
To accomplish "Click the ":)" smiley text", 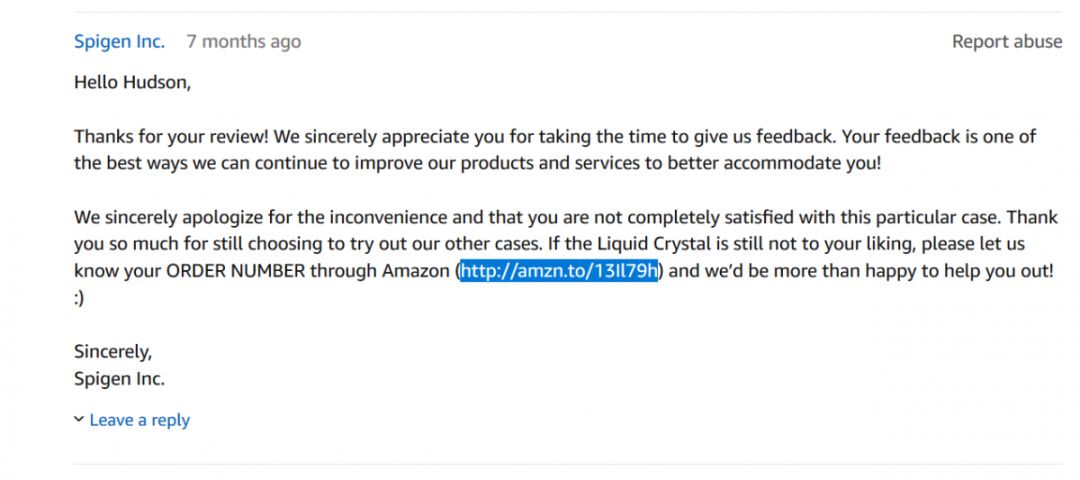I will [79, 298].
